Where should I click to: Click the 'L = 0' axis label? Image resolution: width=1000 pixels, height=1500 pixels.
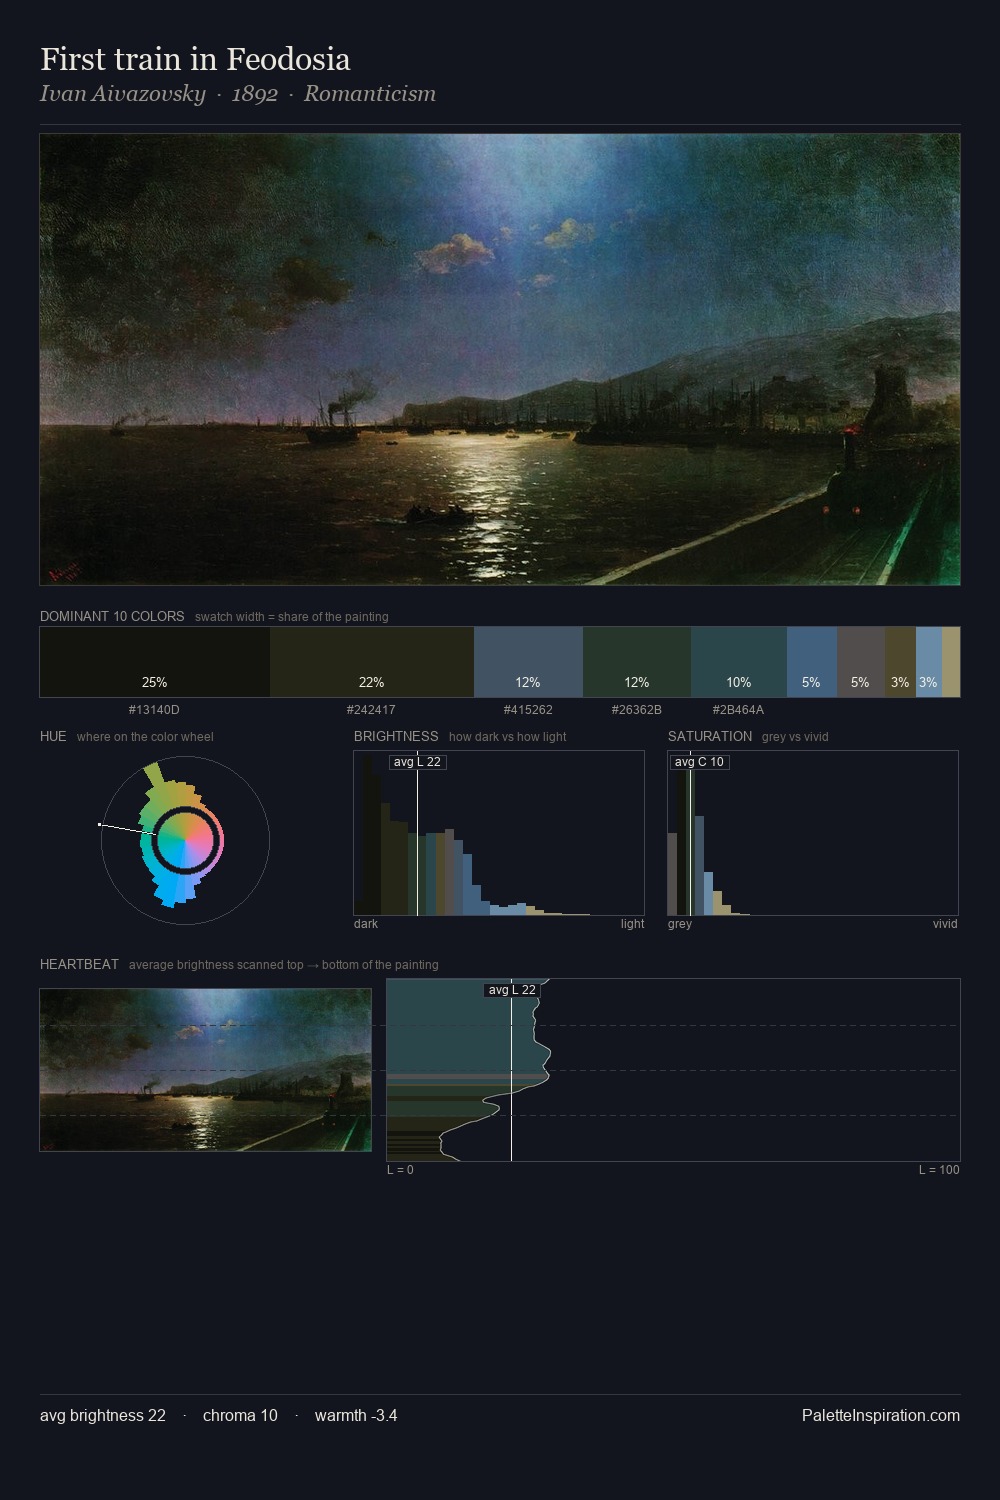(400, 1170)
